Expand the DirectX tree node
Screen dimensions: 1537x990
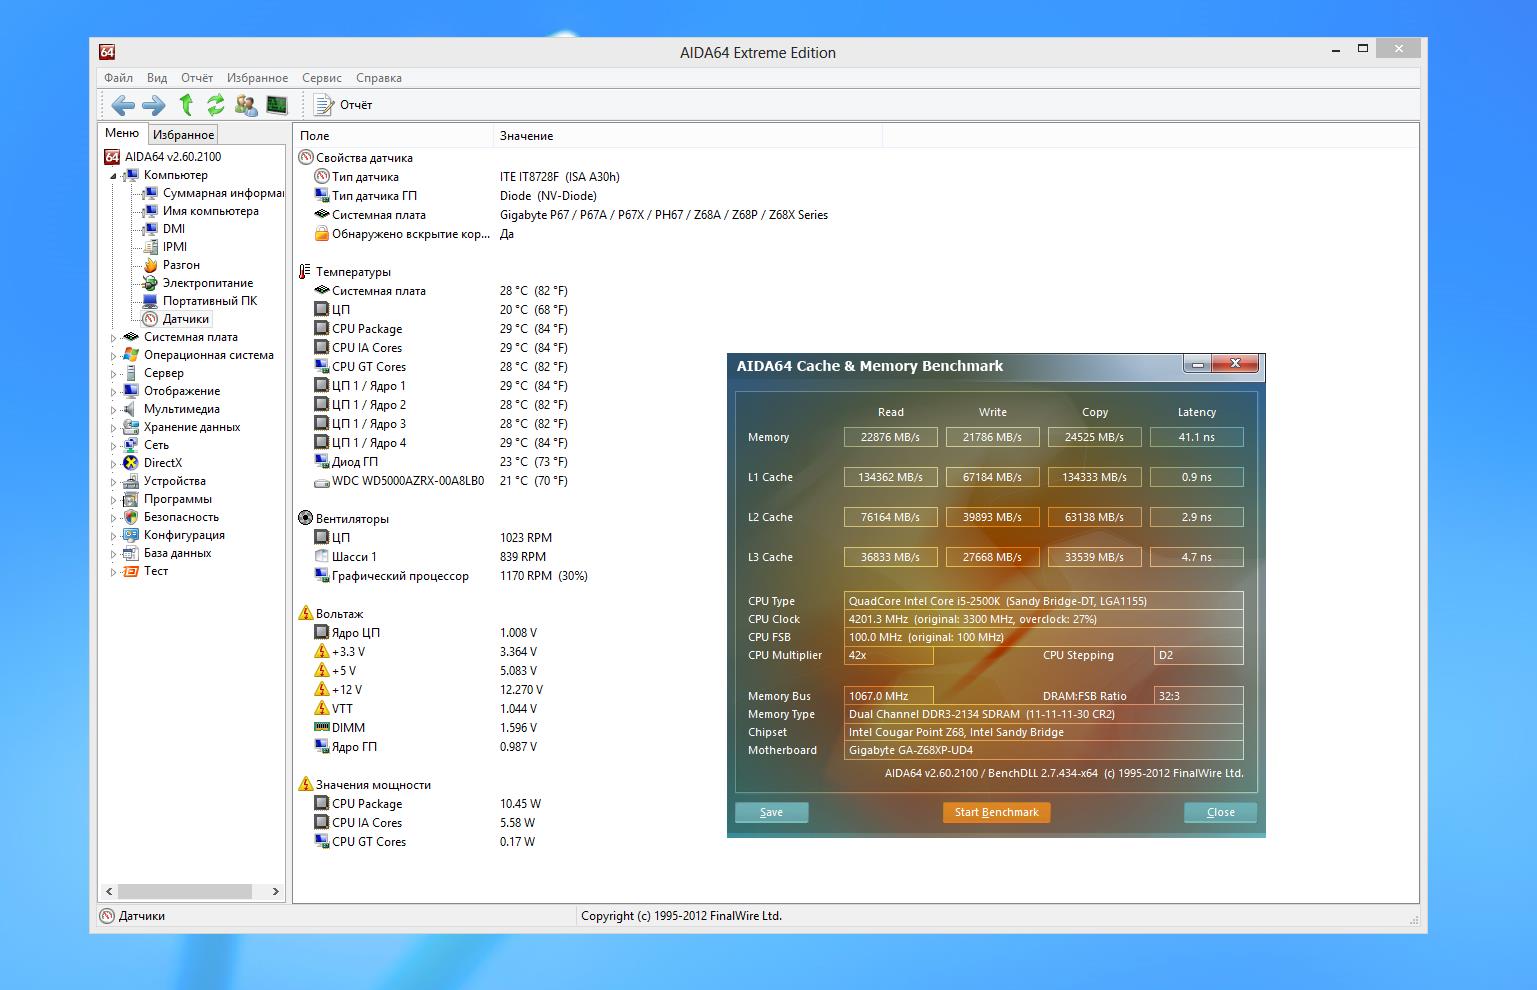[x=113, y=464]
